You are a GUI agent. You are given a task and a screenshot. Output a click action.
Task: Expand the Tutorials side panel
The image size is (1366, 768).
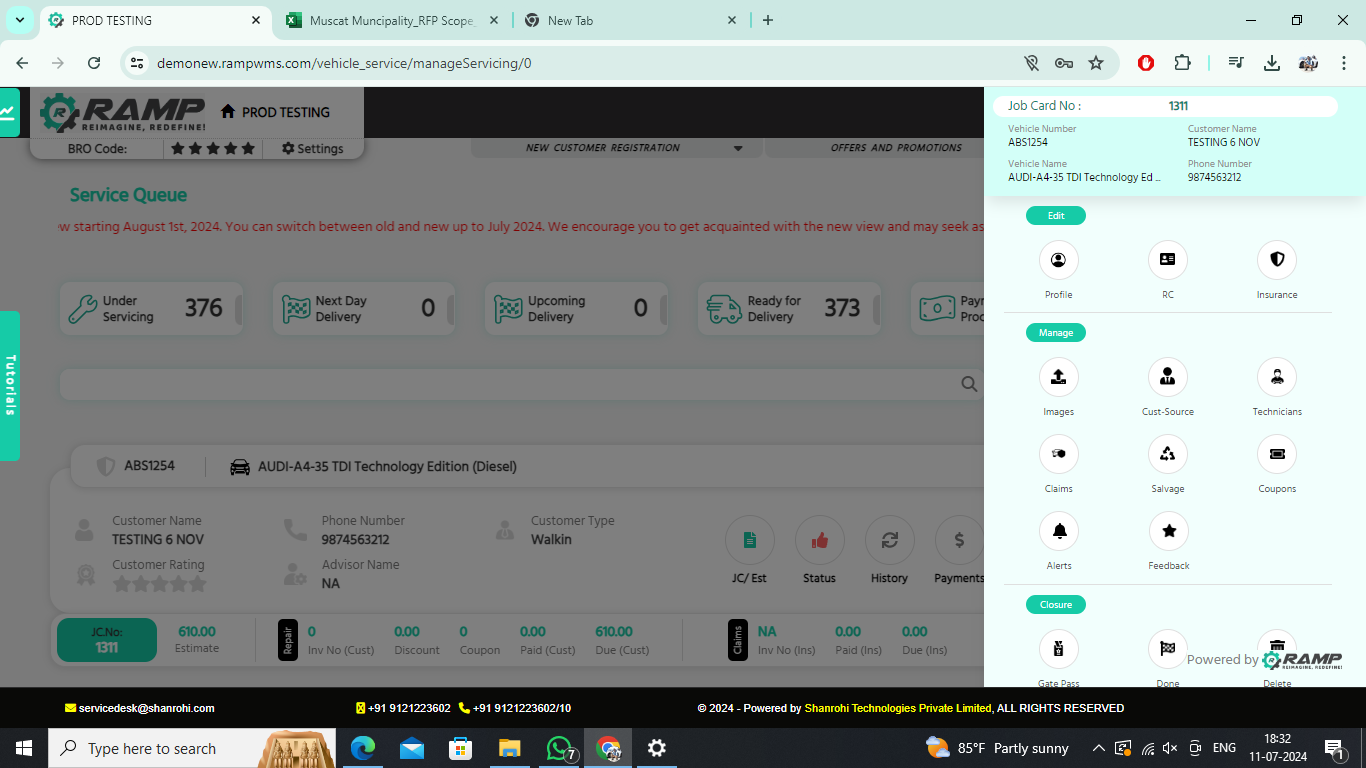[11, 385]
